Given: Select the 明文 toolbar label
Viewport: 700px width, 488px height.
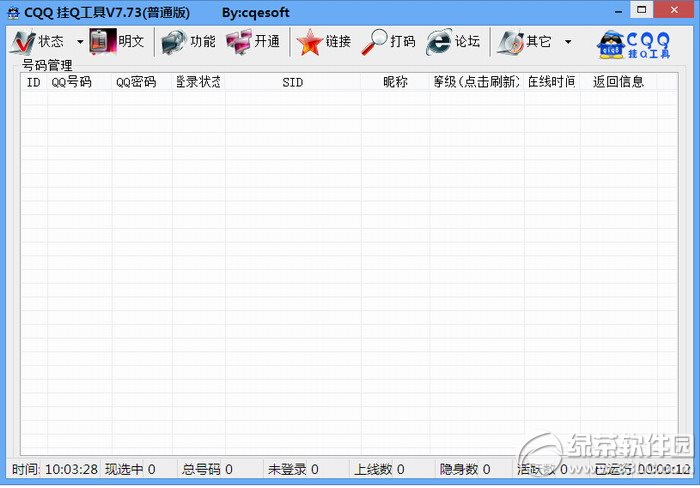Looking at the screenshot, I should pyautogui.click(x=131, y=42).
